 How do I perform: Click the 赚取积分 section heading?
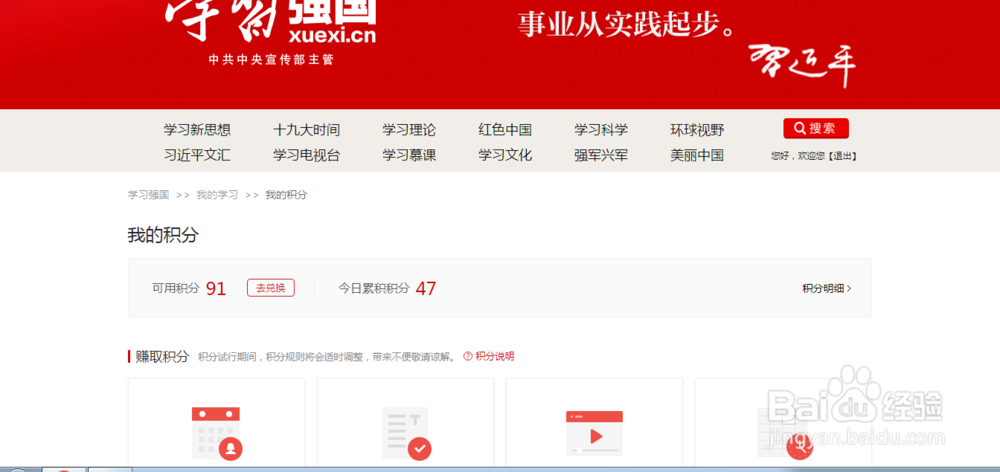point(162,357)
